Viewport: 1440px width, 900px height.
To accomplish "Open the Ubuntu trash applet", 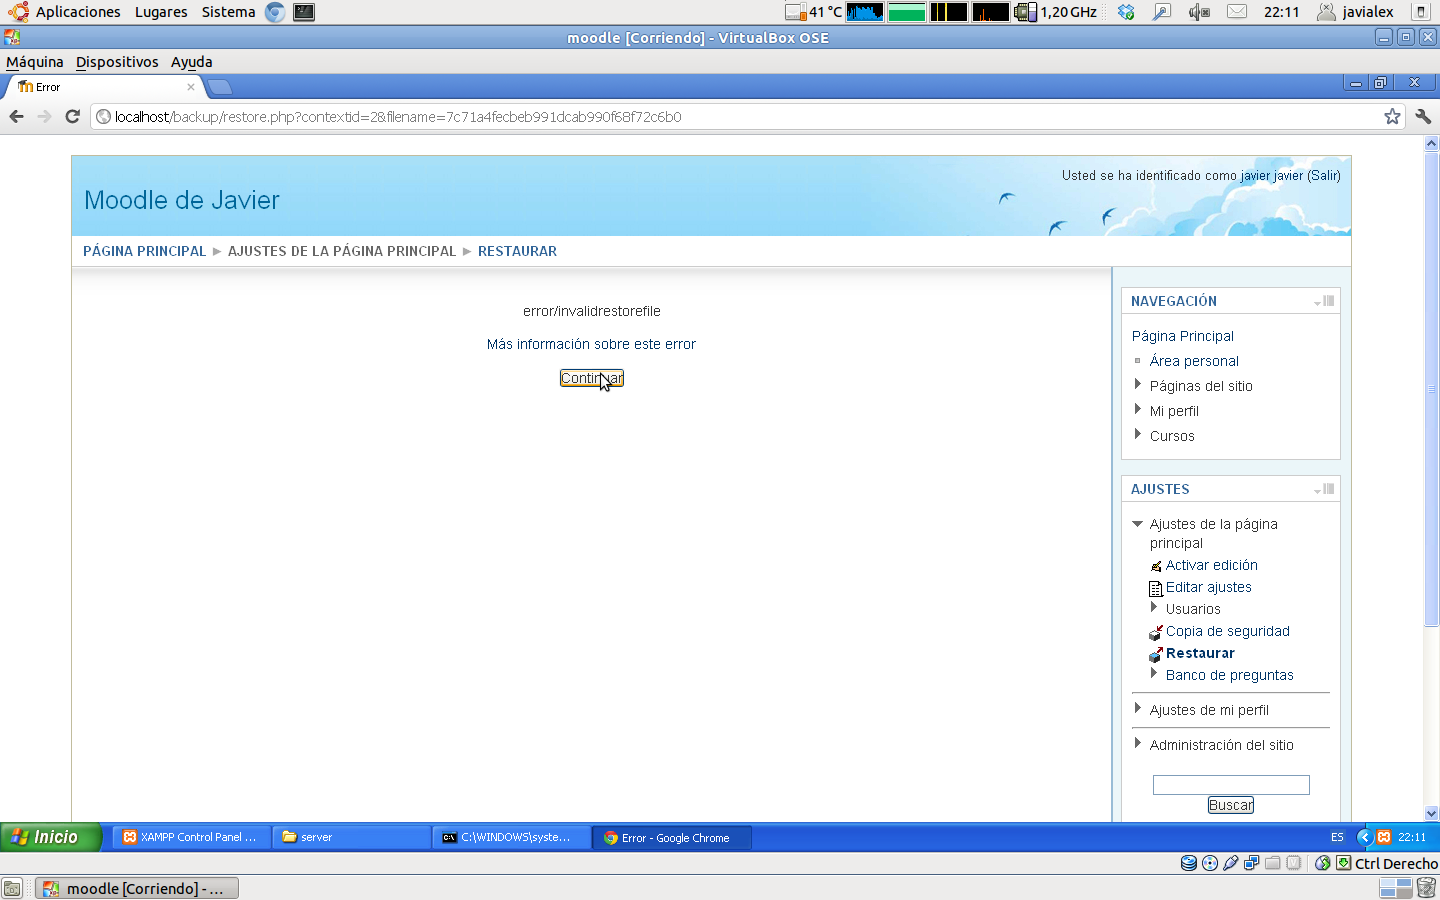I will (1427, 888).
